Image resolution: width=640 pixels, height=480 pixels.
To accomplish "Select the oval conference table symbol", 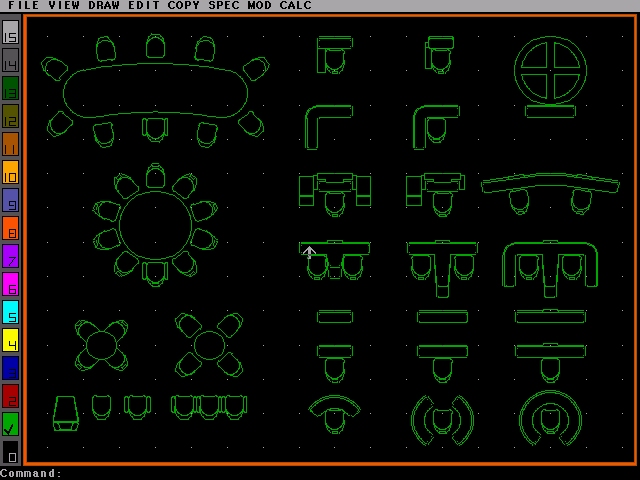I will pyautogui.click(x=155, y=91).
